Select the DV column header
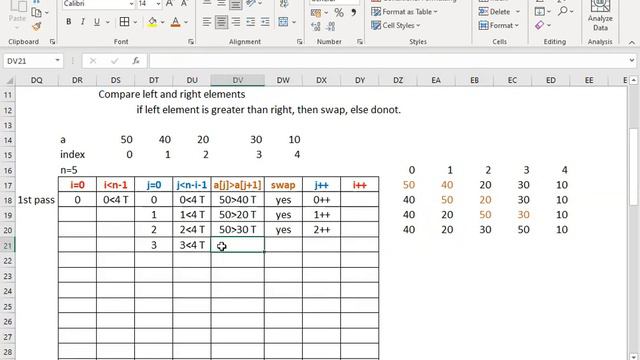The image size is (640, 360). coord(238,80)
